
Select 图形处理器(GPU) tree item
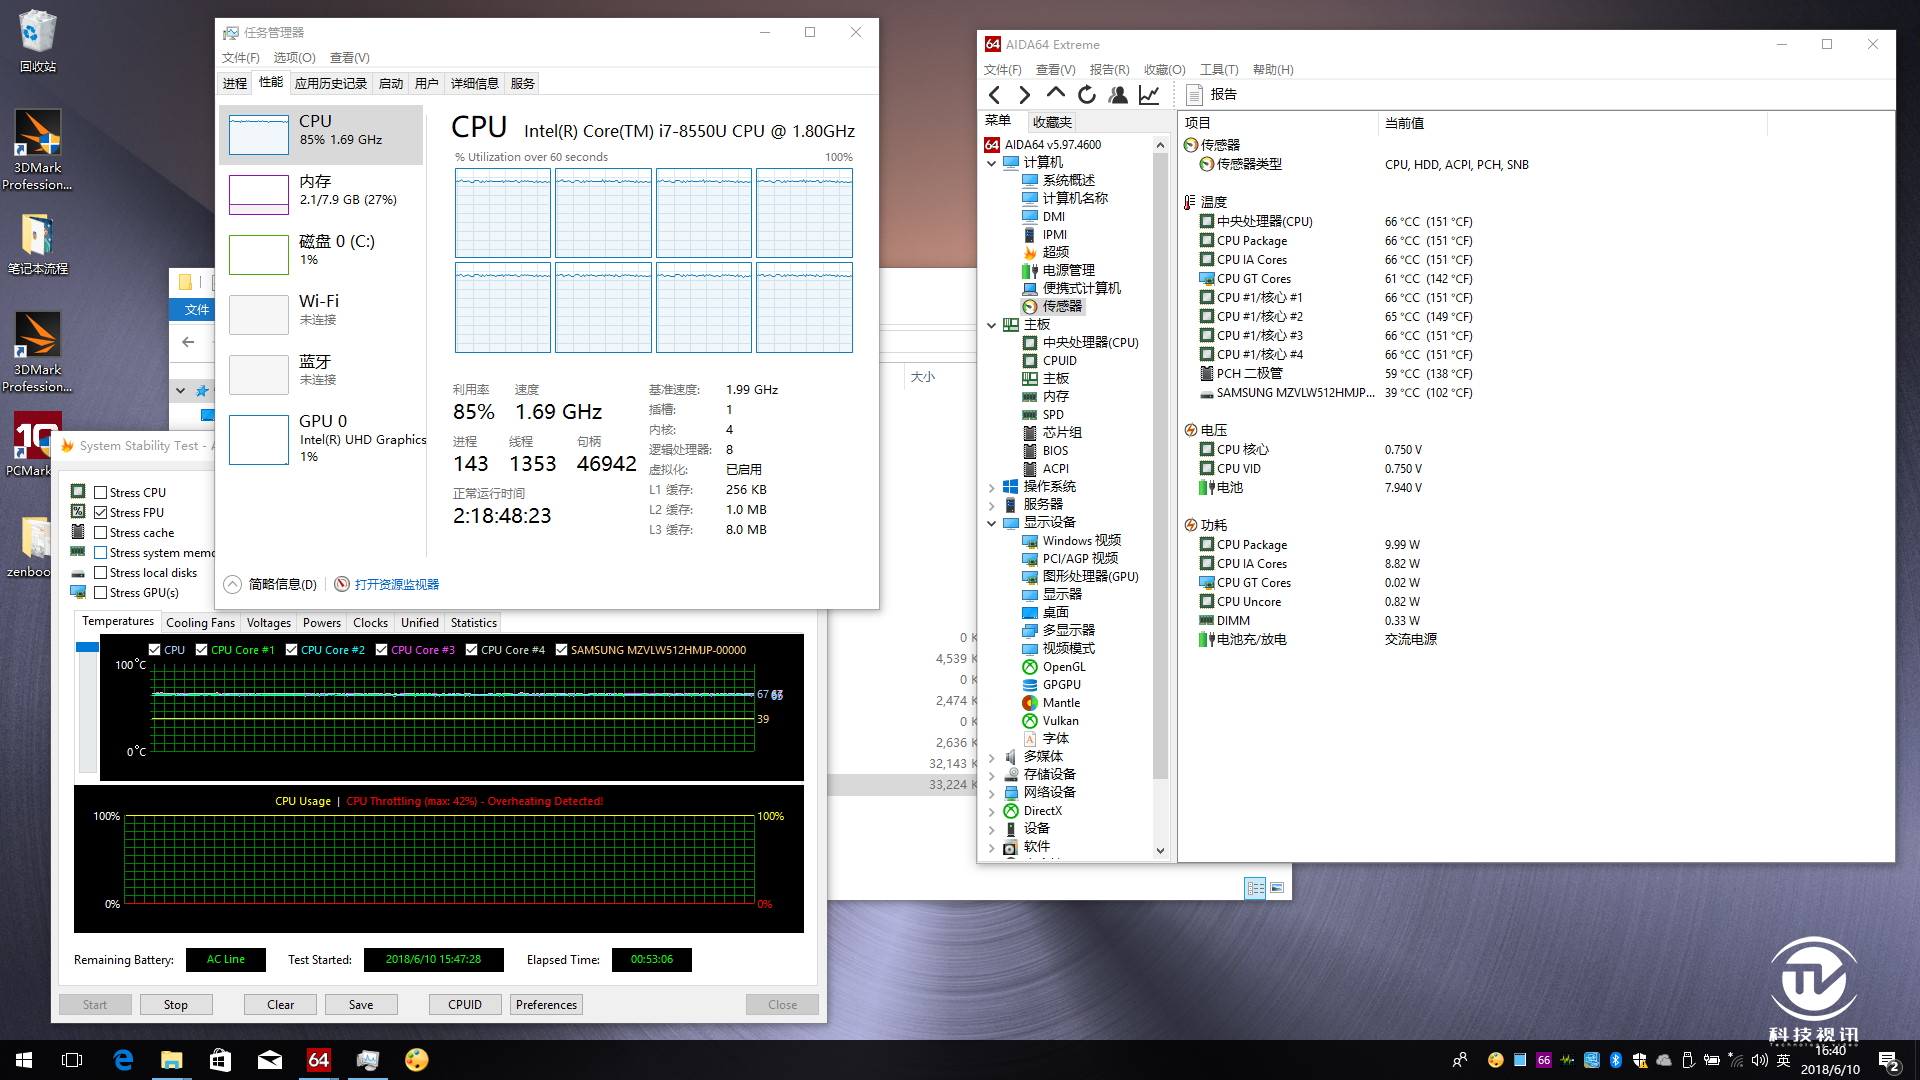point(1080,576)
